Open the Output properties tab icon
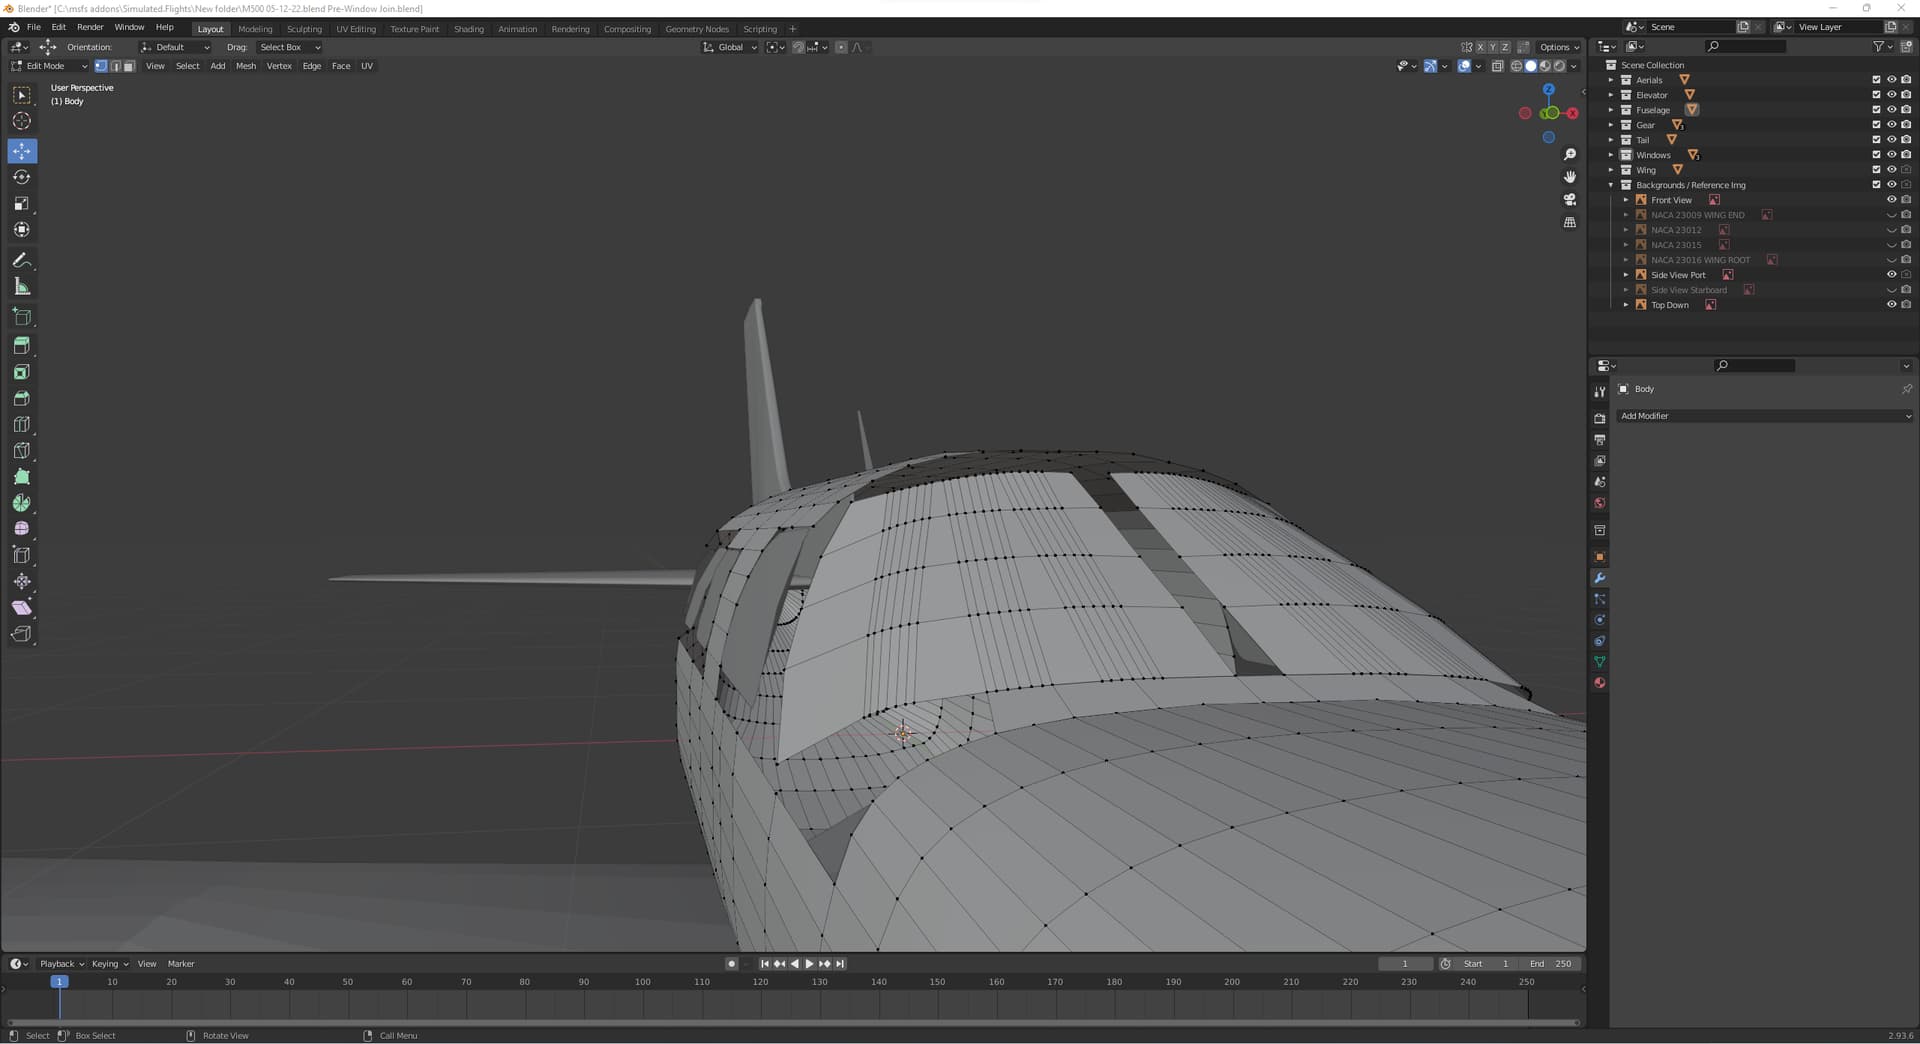This screenshot has height=1044, width=1920. click(x=1600, y=440)
